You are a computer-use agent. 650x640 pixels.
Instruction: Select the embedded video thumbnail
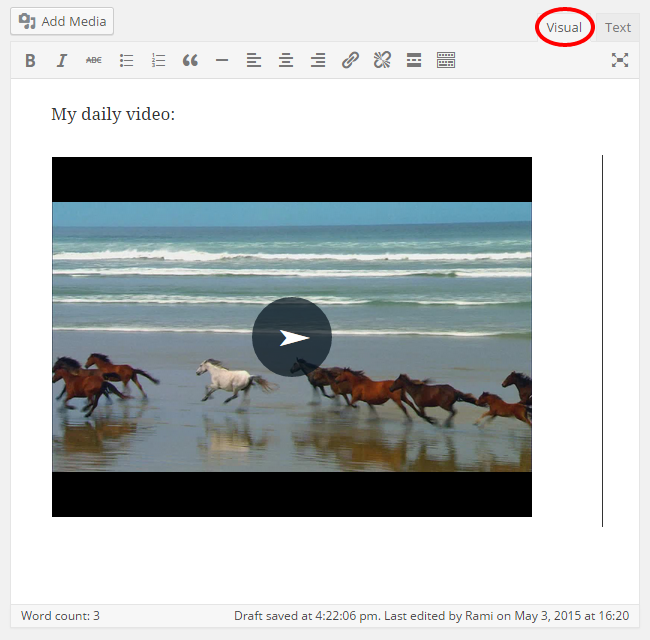pos(292,337)
